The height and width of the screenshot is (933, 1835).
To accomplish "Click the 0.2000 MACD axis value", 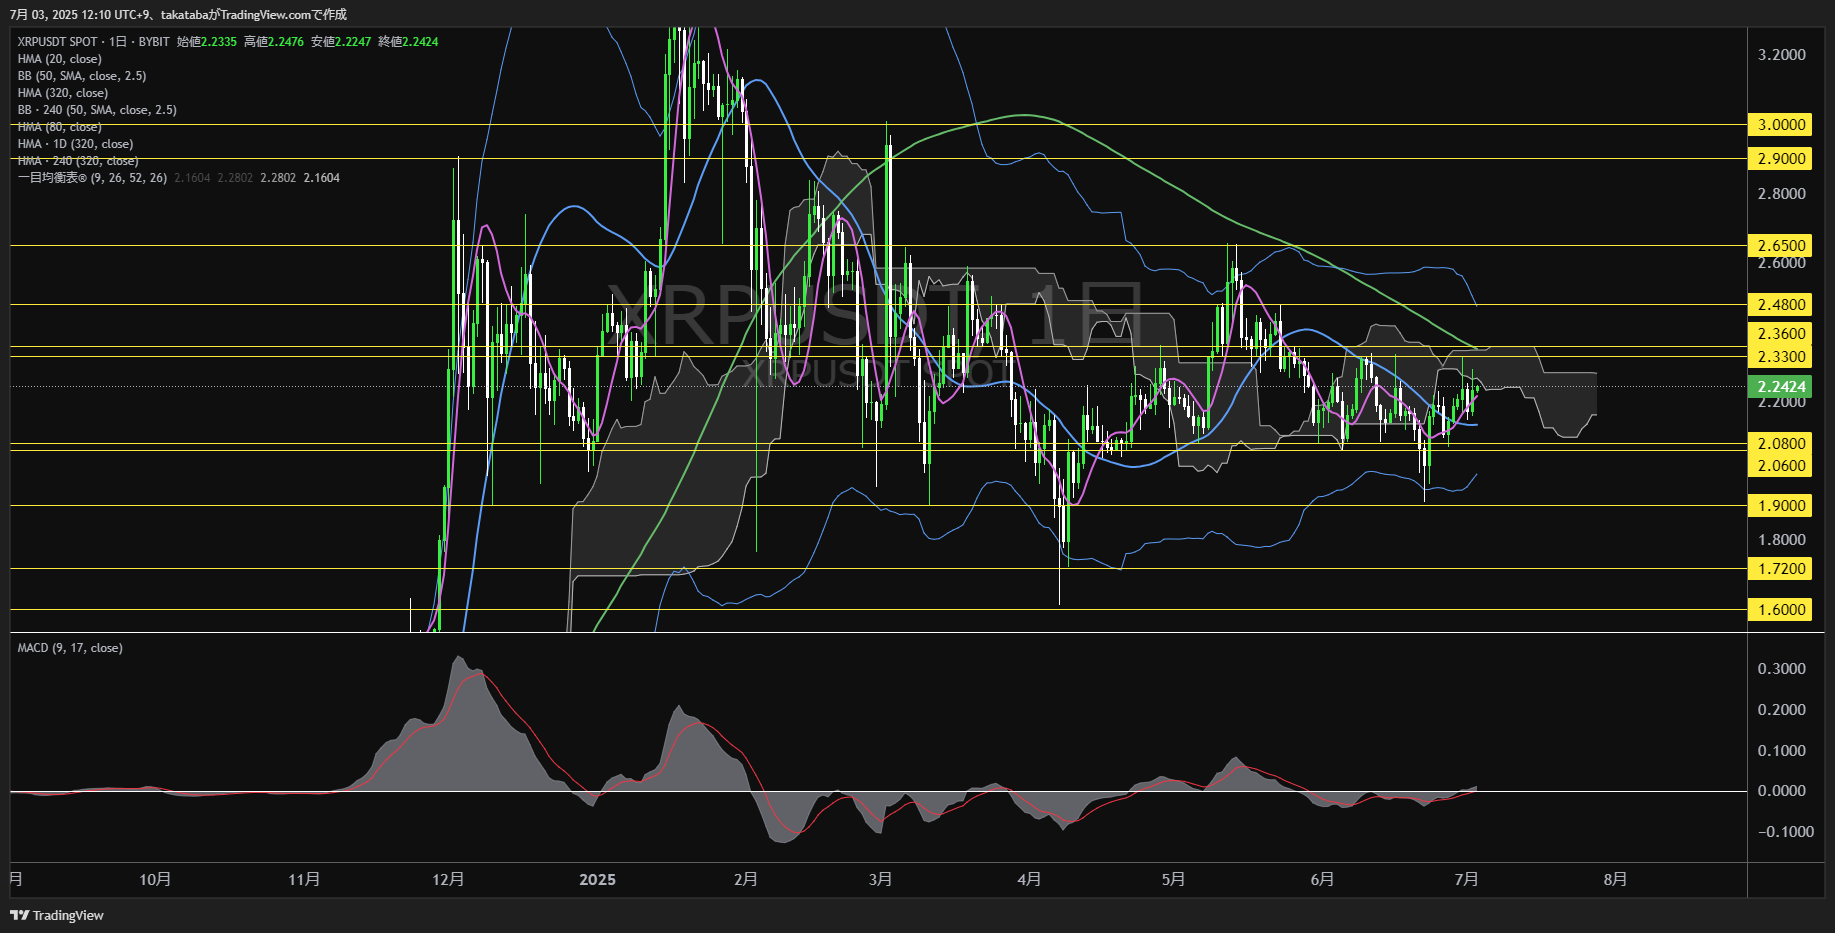I will pos(1782,710).
